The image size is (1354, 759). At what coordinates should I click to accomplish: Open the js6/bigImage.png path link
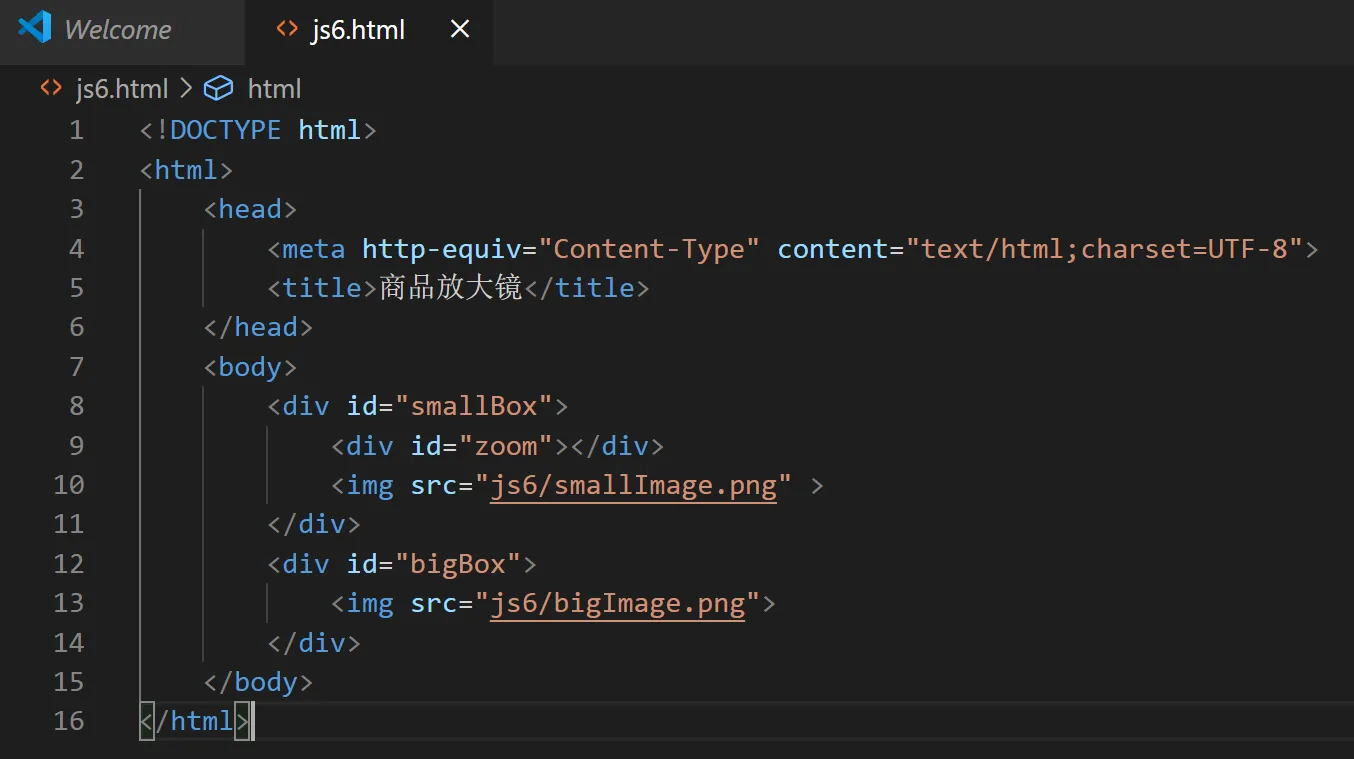(x=617, y=604)
